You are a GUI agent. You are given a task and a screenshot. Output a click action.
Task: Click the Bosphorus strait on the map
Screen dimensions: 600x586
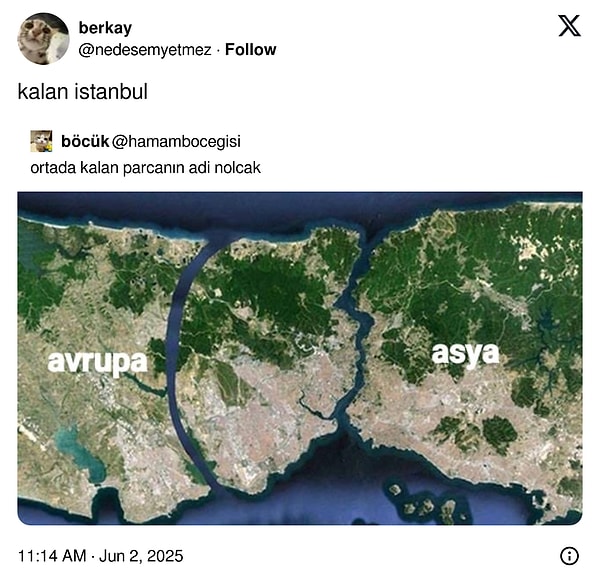click(356, 330)
